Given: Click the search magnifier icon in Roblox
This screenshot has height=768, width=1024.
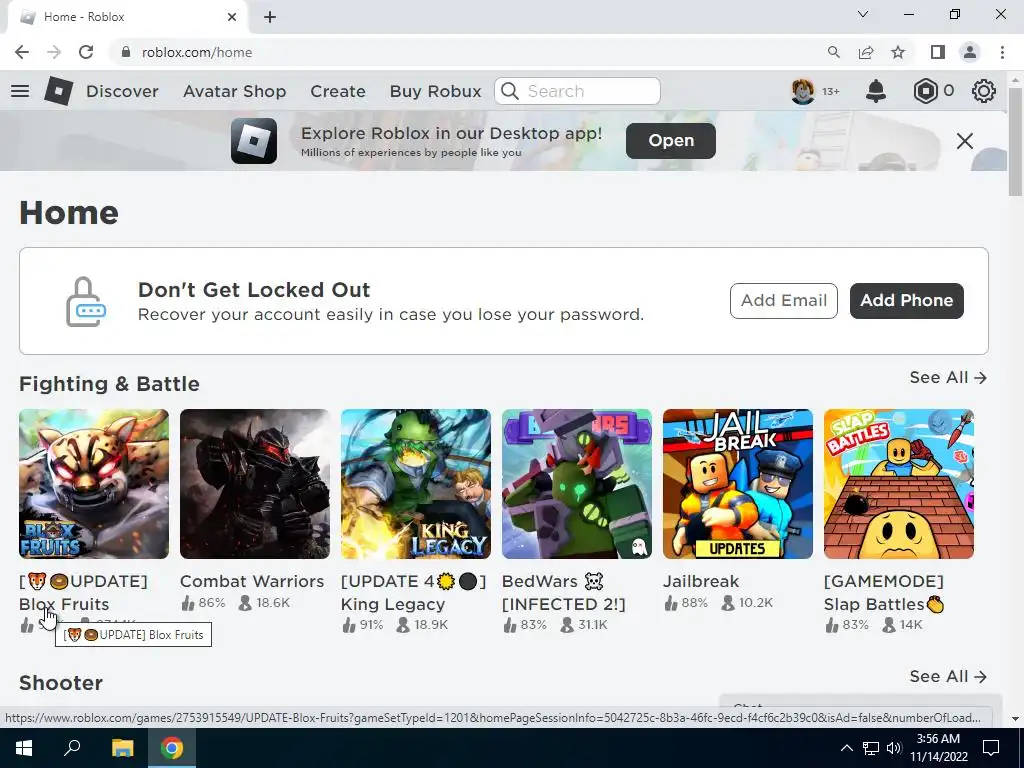Looking at the screenshot, I should pos(510,91).
